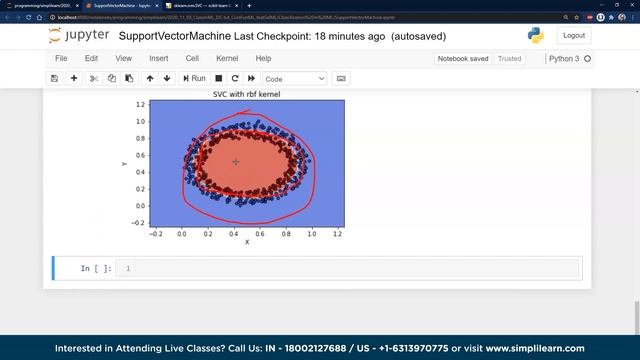Interrupt the kernel with the stop square
The width and height of the screenshot is (640, 360).
(219, 78)
